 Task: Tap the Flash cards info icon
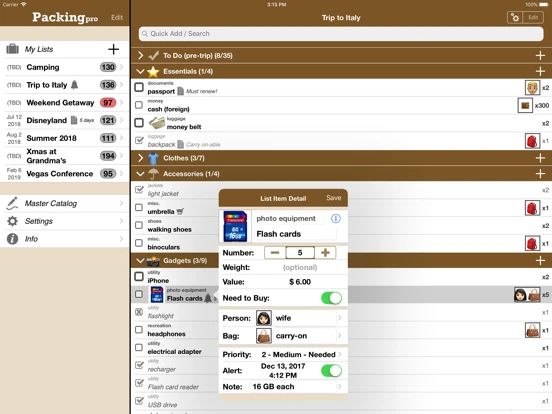pyautogui.click(x=336, y=219)
